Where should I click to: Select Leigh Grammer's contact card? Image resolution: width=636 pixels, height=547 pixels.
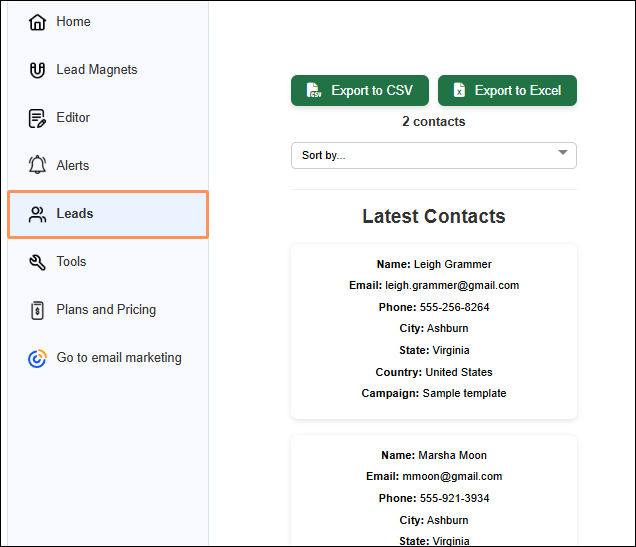pos(433,330)
